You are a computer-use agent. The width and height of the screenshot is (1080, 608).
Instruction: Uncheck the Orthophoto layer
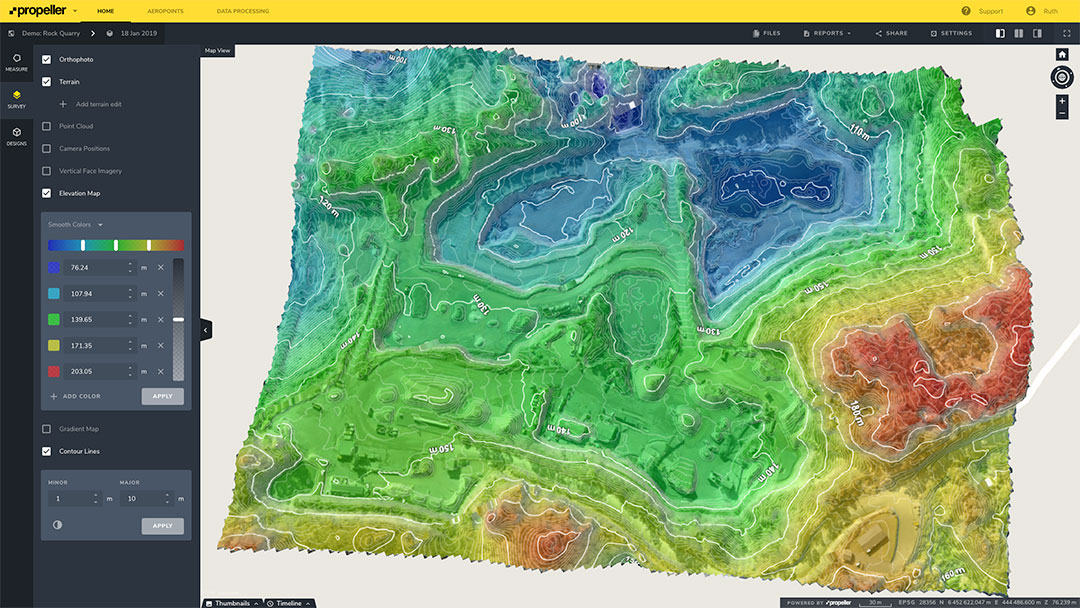tap(46, 59)
